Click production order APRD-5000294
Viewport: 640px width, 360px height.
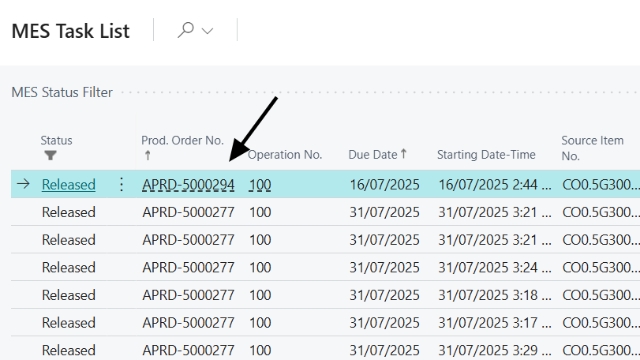point(188,185)
